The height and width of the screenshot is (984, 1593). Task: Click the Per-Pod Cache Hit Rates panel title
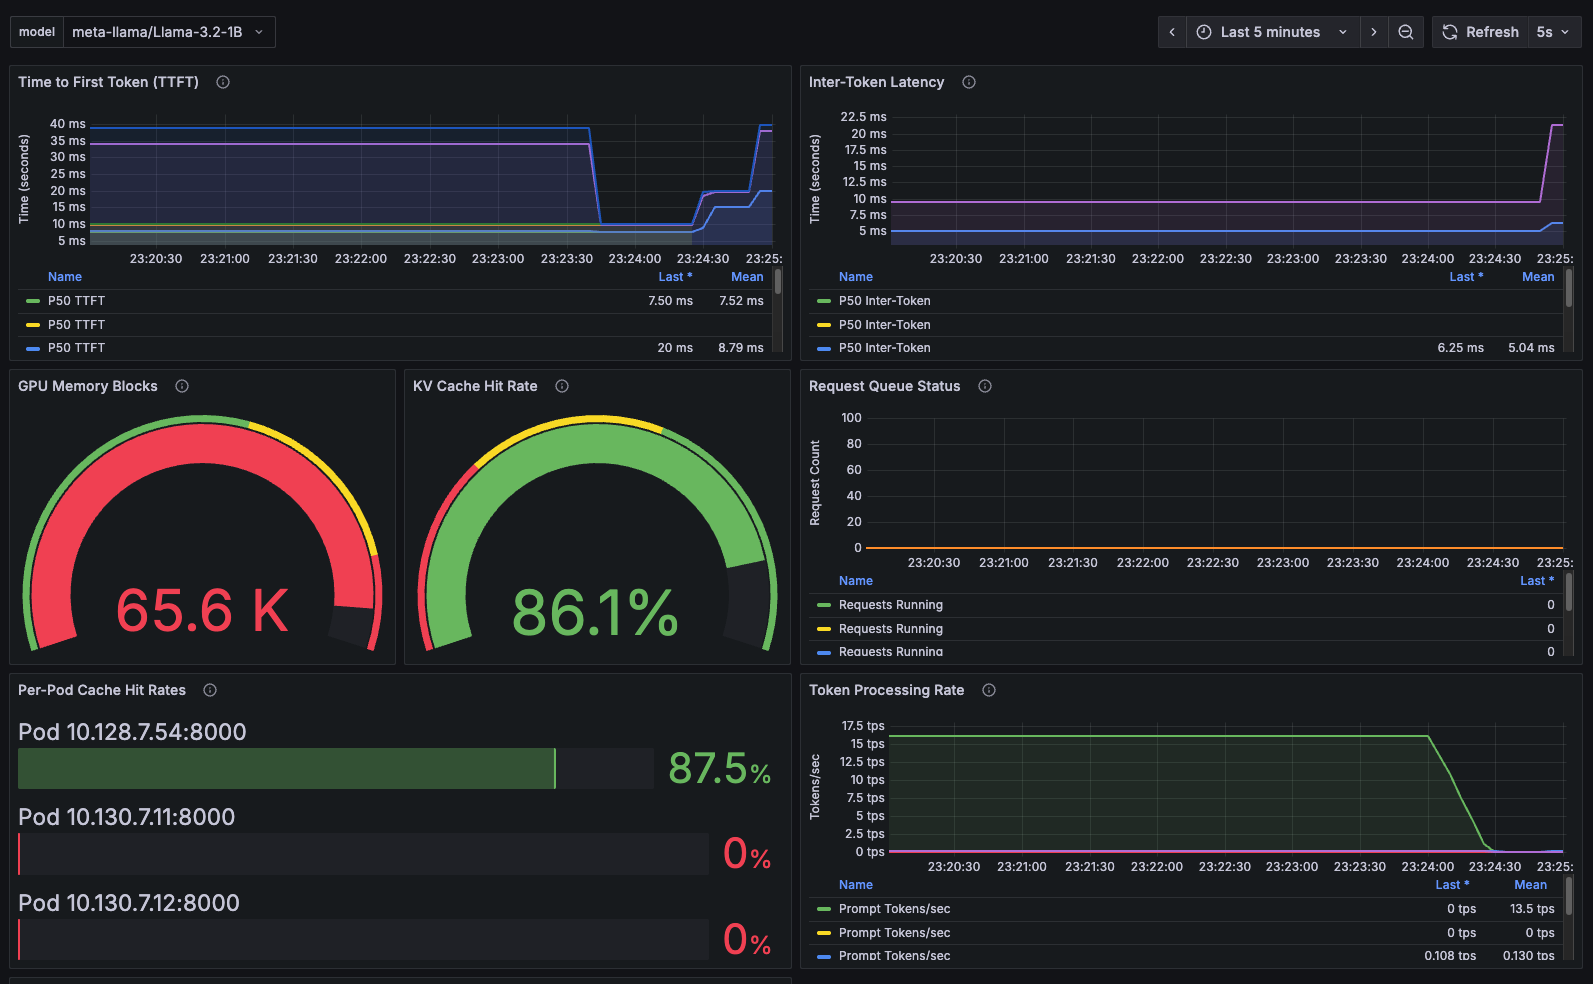tap(102, 690)
